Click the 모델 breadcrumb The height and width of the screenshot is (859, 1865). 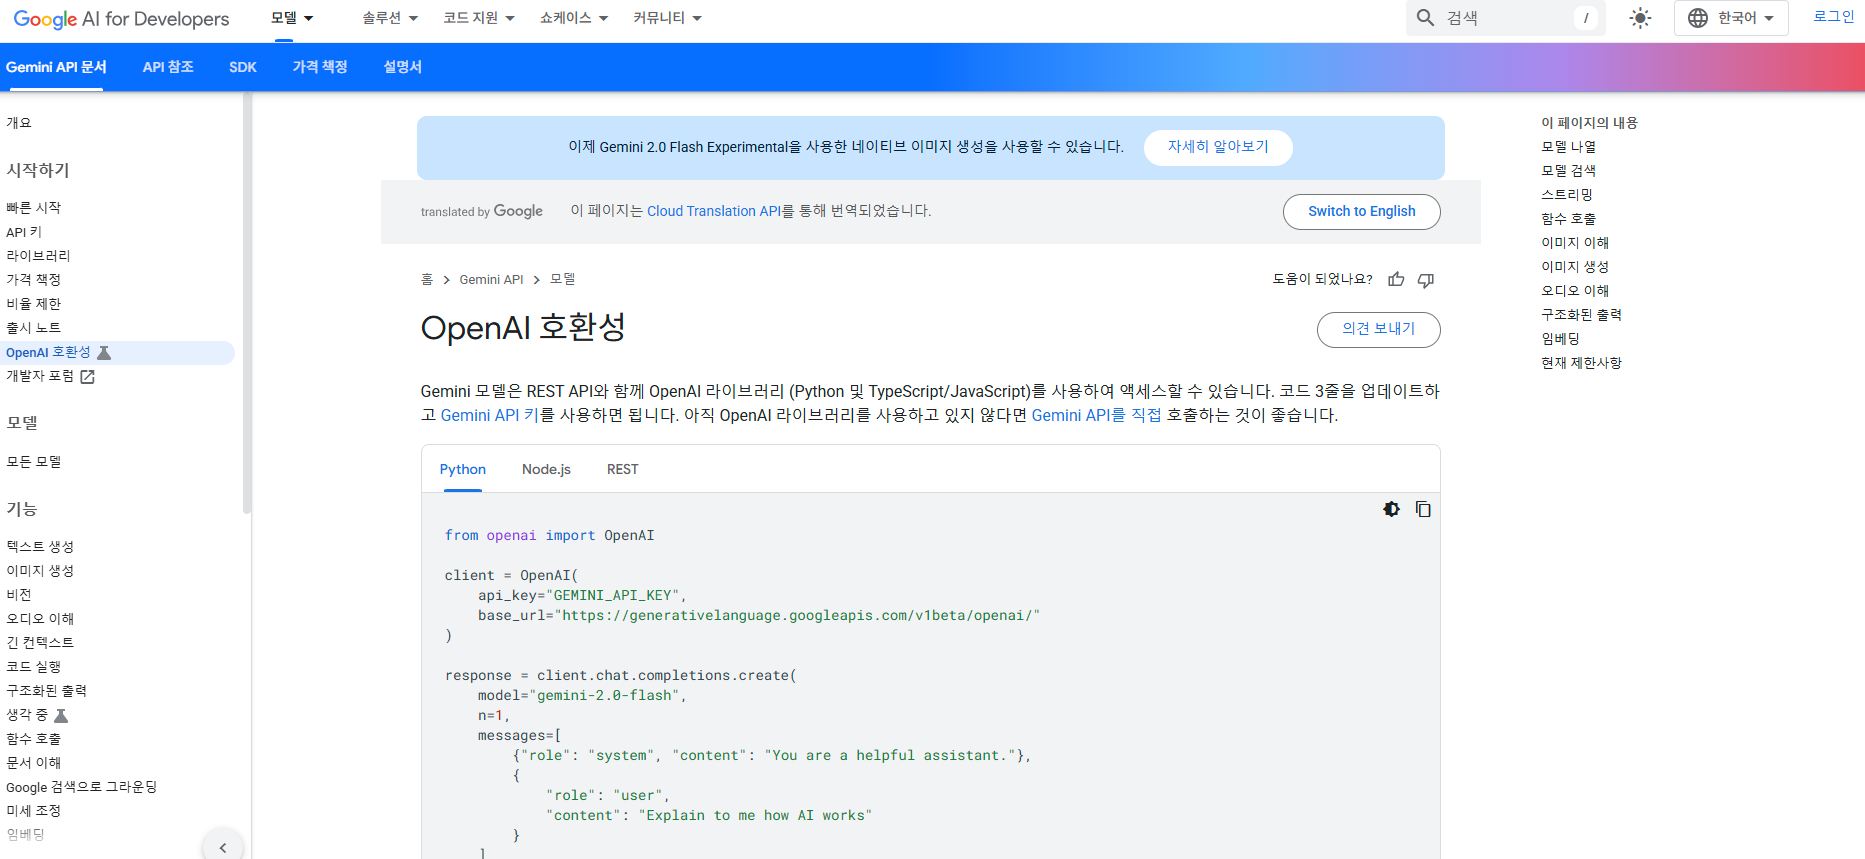coord(563,280)
